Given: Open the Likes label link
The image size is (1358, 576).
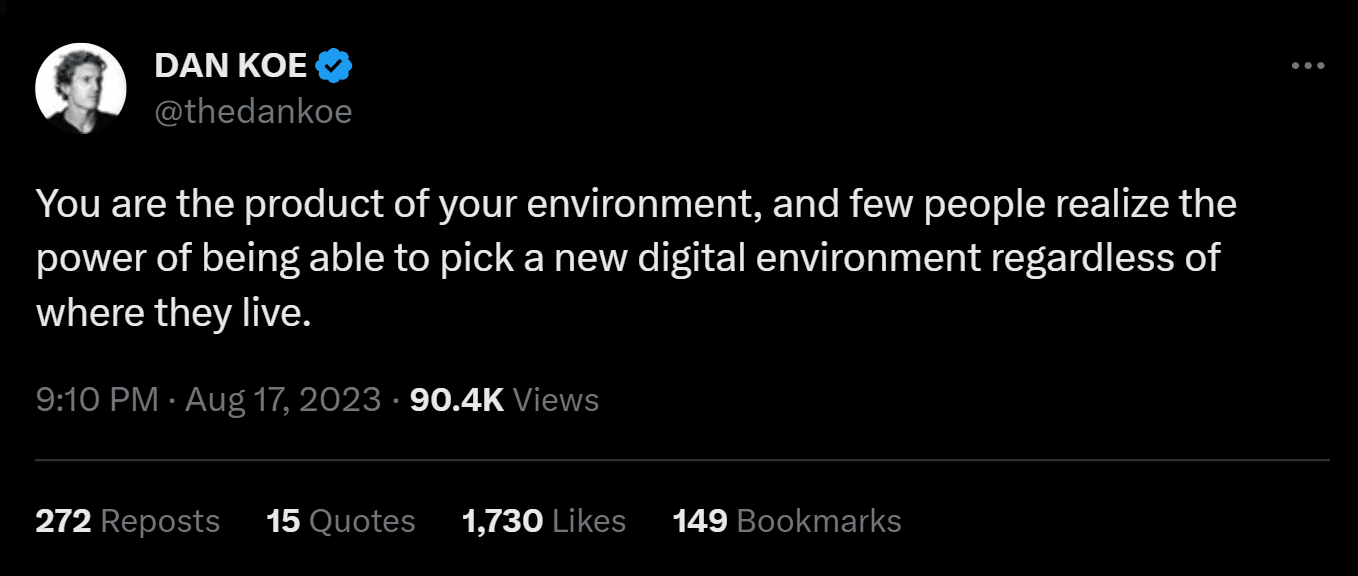Looking at the screenshot, I should (x=589, y=521).
